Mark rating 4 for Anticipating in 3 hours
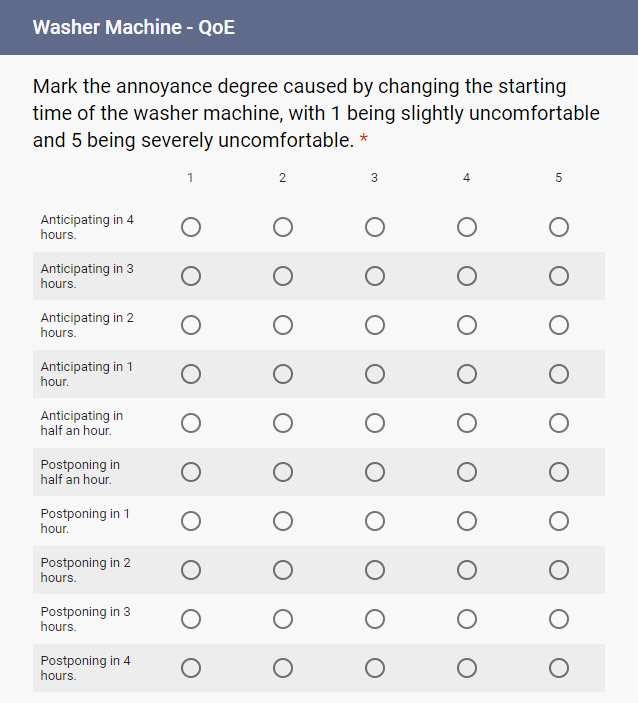 pos(467,276)
